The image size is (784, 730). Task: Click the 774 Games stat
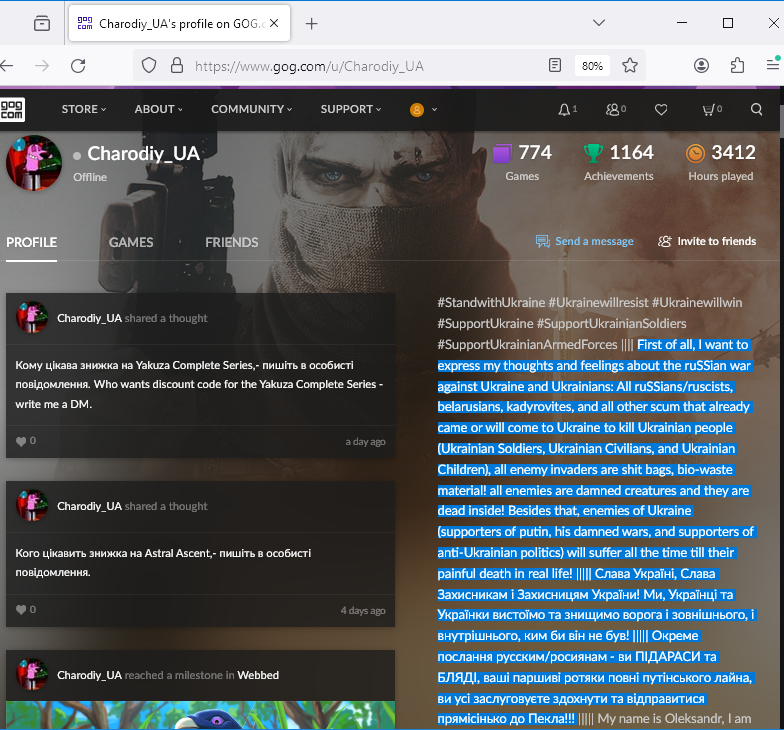coord(522,162)
